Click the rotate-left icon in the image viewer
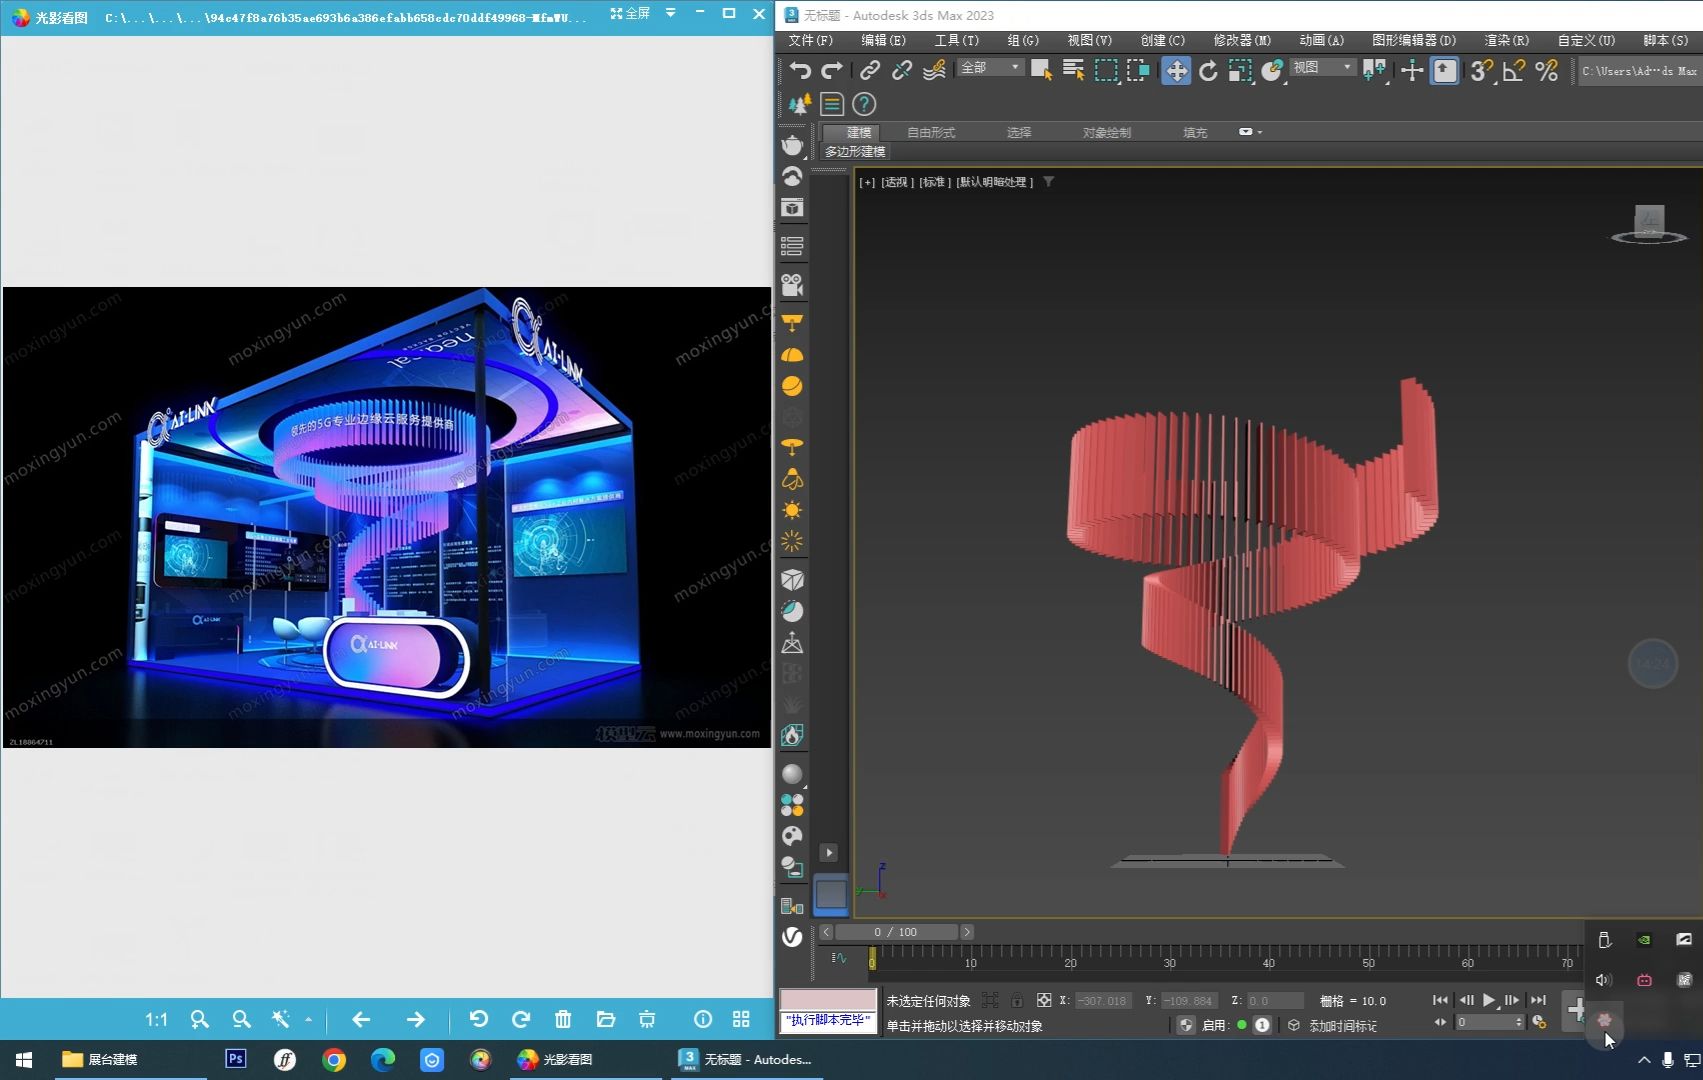Screen dimensions: 1703x1080 [x=479, y=1019]
